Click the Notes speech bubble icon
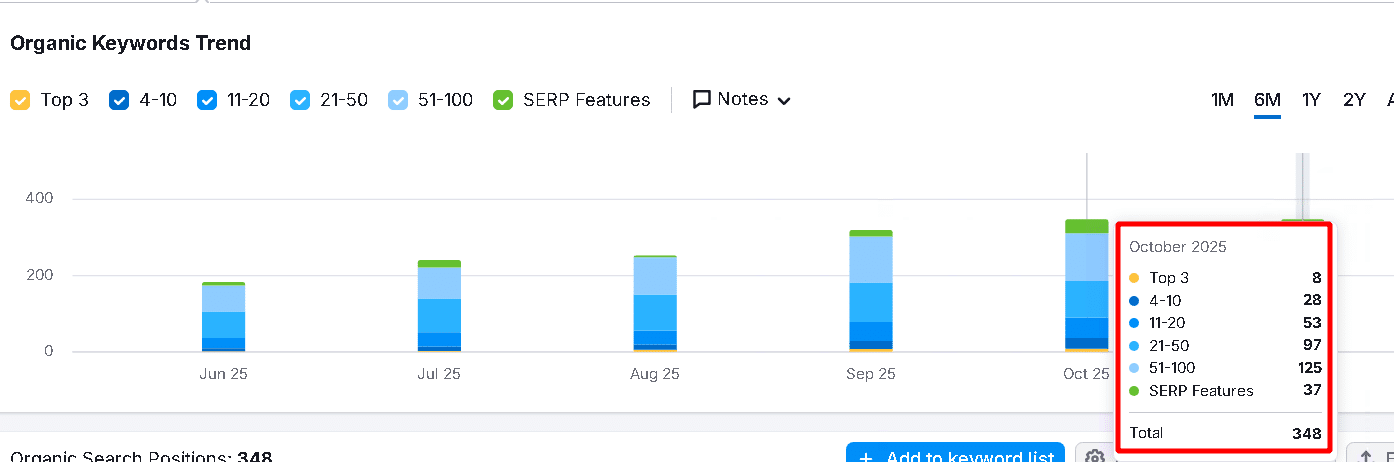Screen dimensions: 1394x462 (702, 99)
